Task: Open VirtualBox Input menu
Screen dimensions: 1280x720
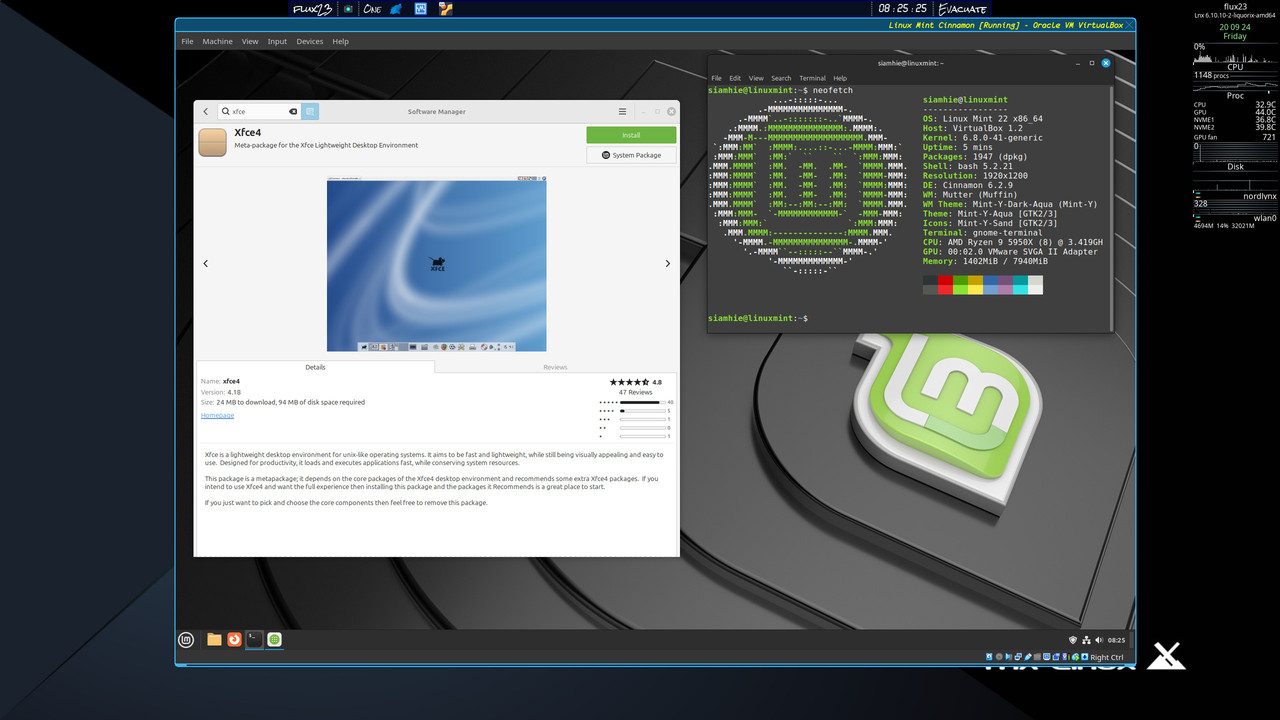Action: pyautogui.click(x=277, y=42)
